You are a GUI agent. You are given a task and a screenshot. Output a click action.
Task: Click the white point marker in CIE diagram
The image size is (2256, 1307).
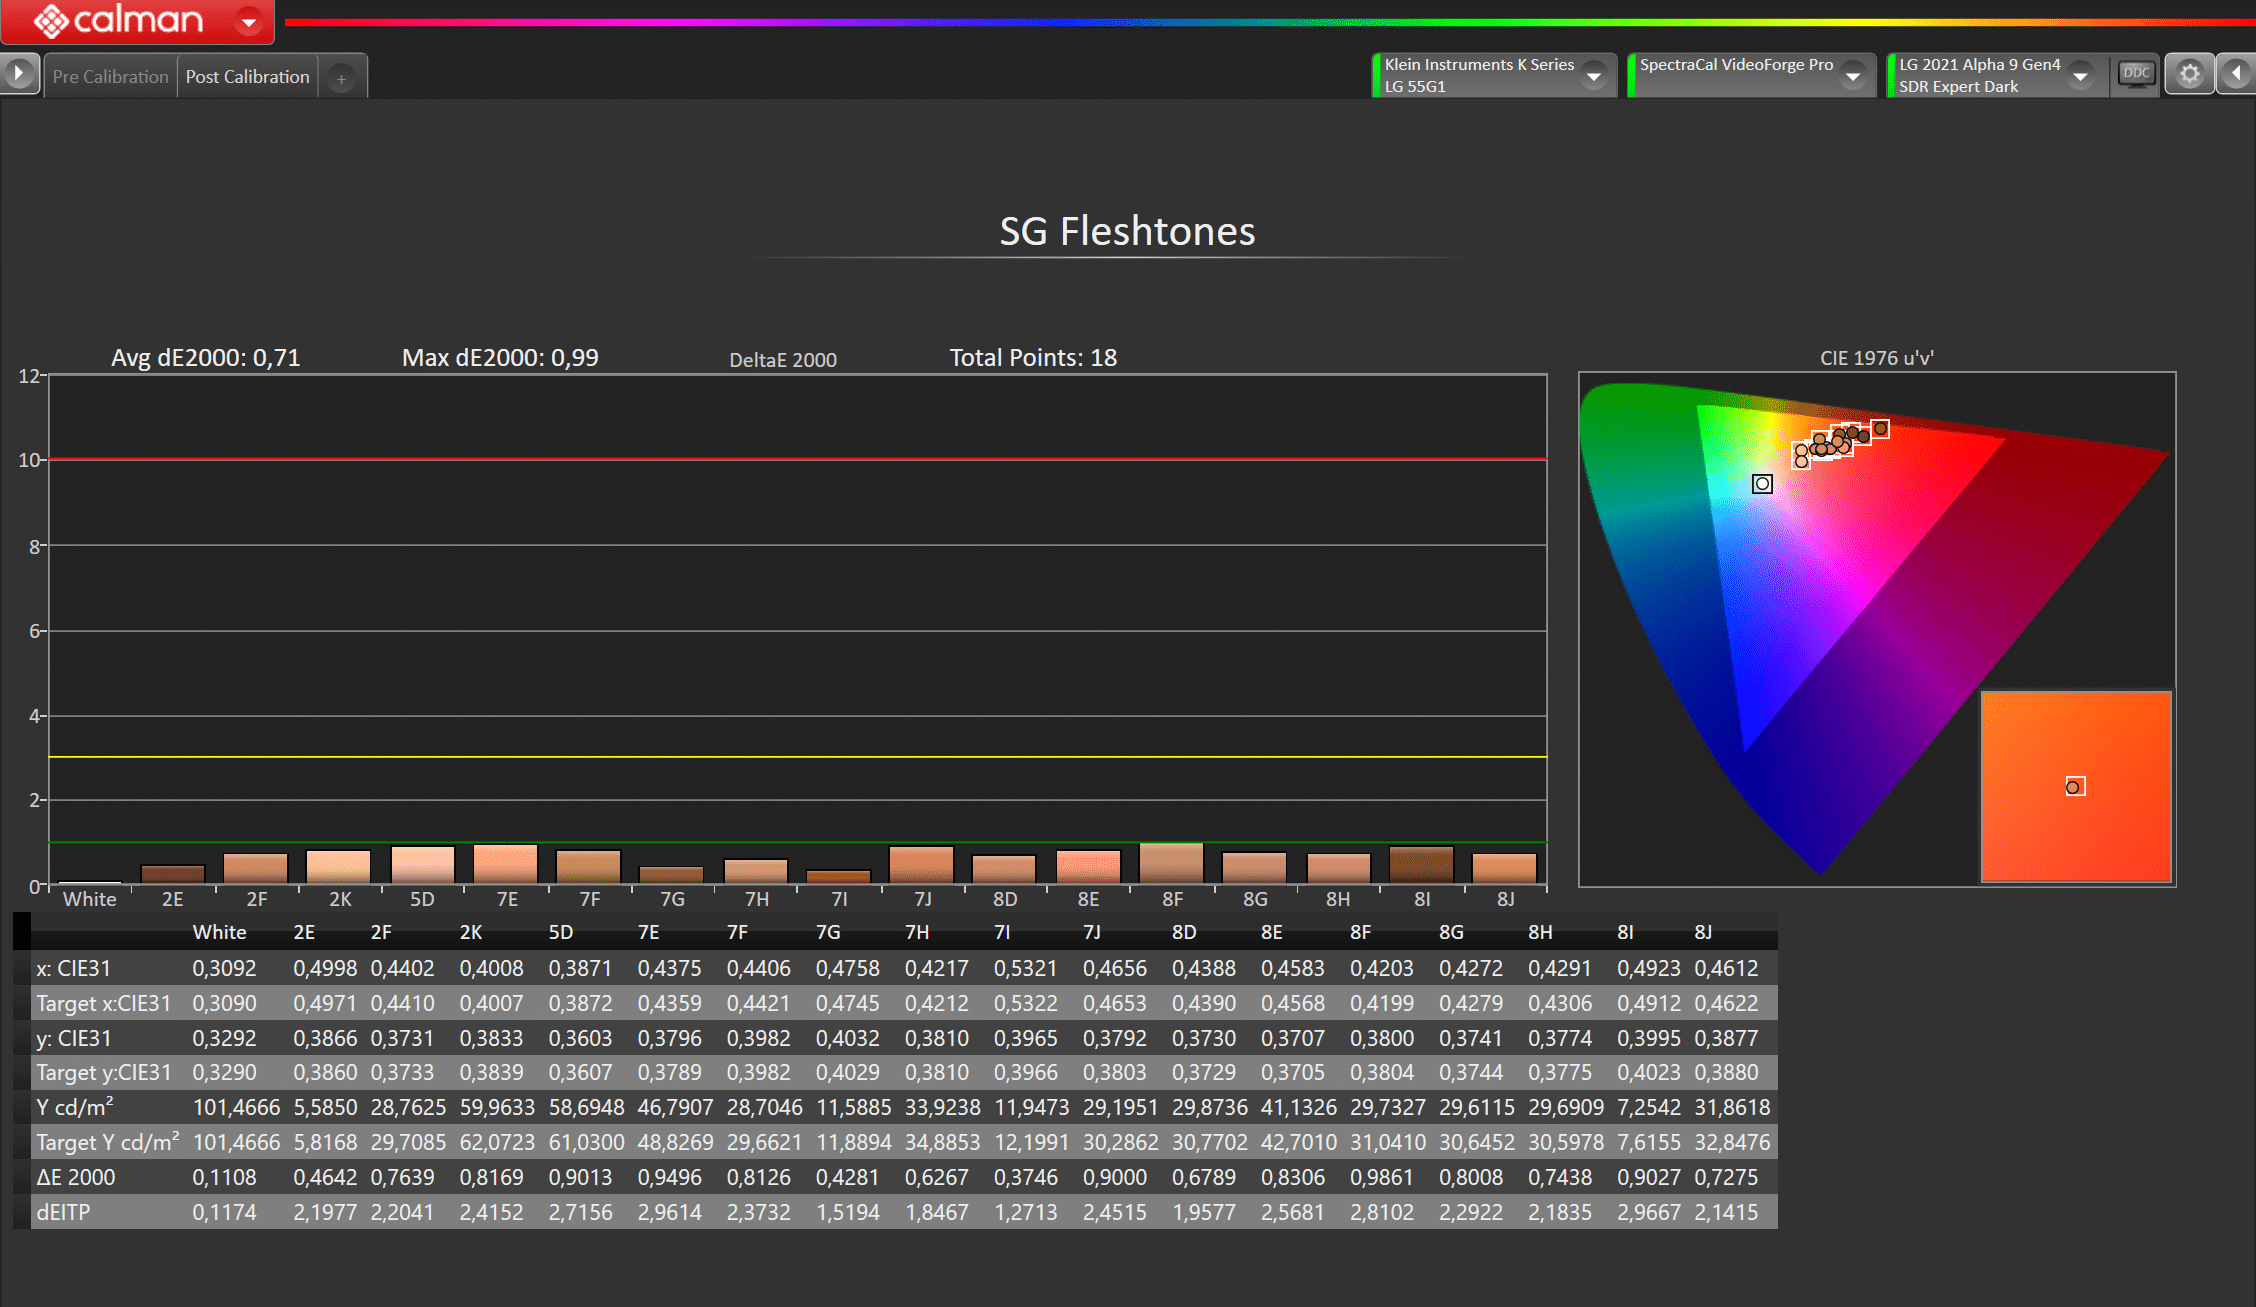pyautogui.click(x=1762, y=484)
